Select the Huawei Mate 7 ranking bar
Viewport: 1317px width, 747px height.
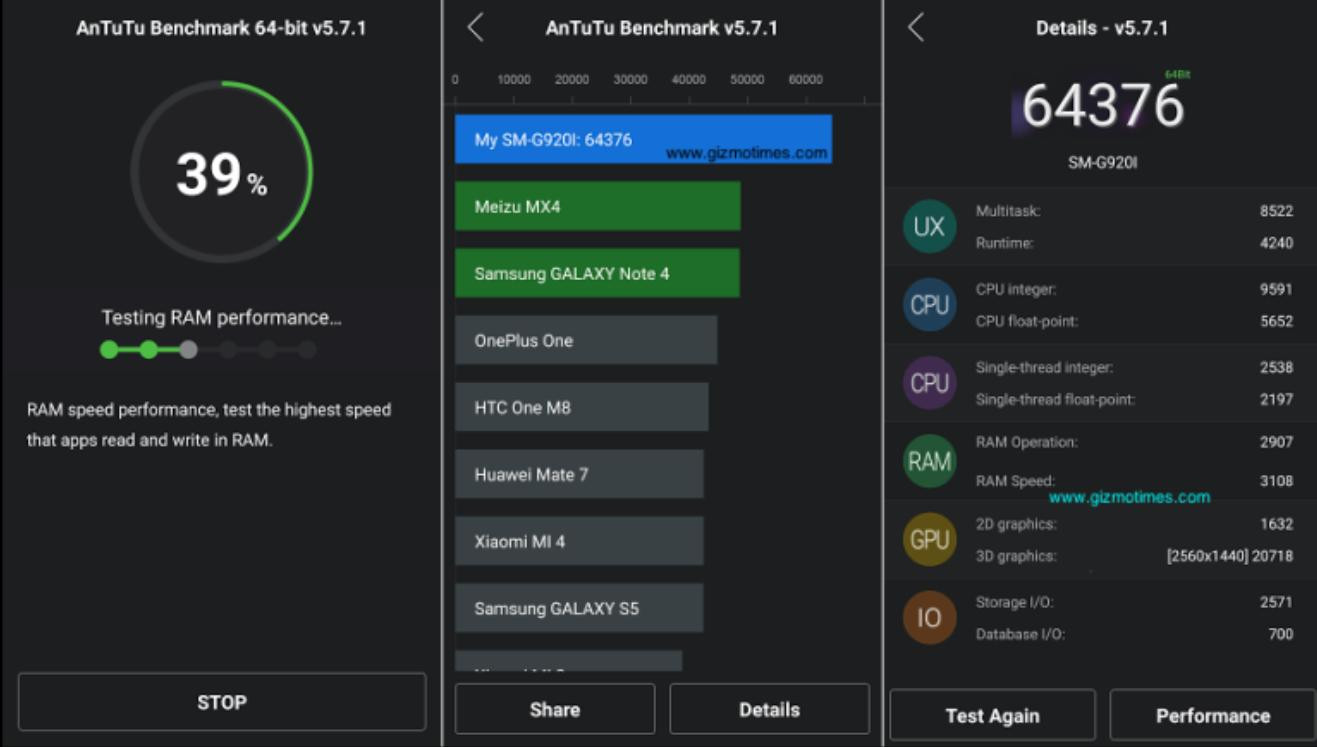(579, 474)
